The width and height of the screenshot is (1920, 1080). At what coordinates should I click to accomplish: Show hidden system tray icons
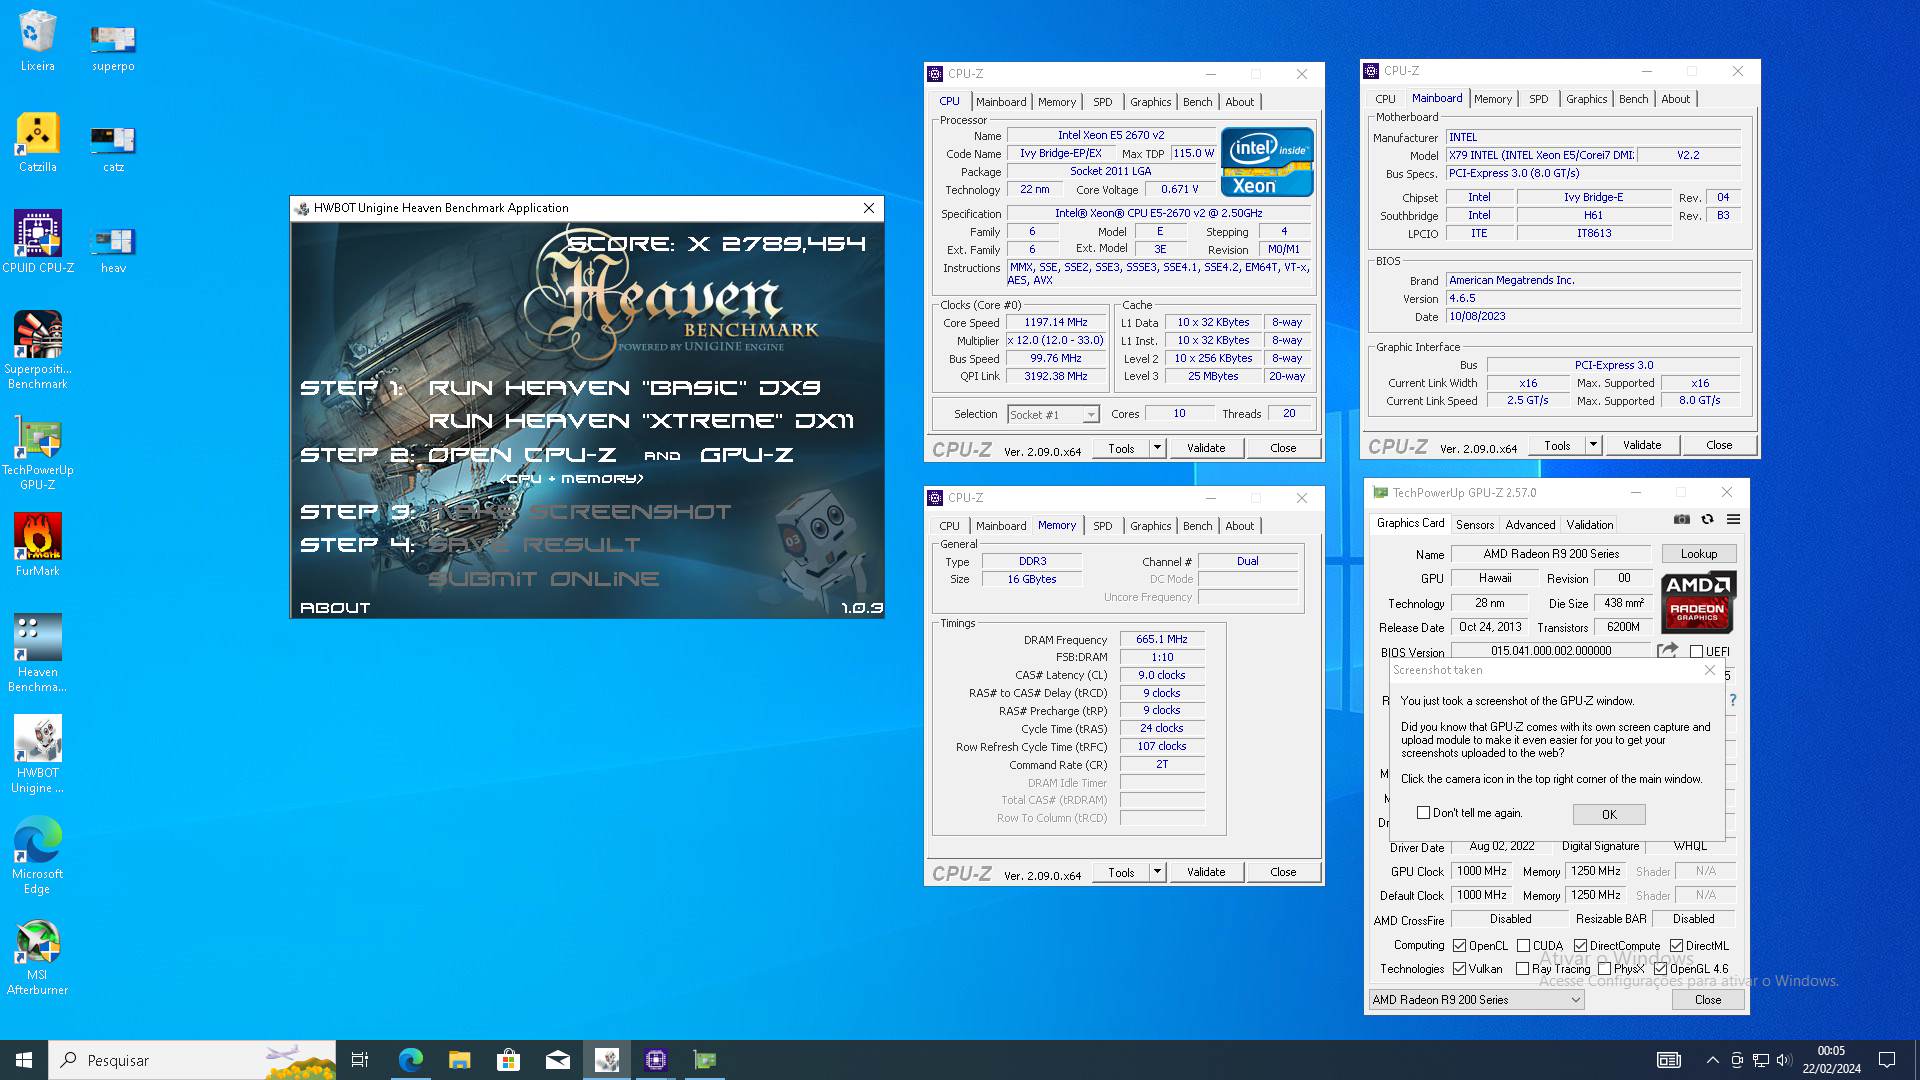pos(1712,1060)
